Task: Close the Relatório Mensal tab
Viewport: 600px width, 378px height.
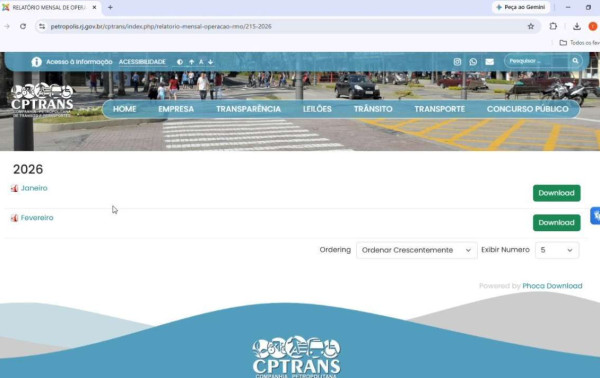Action: tap(94, 7)
